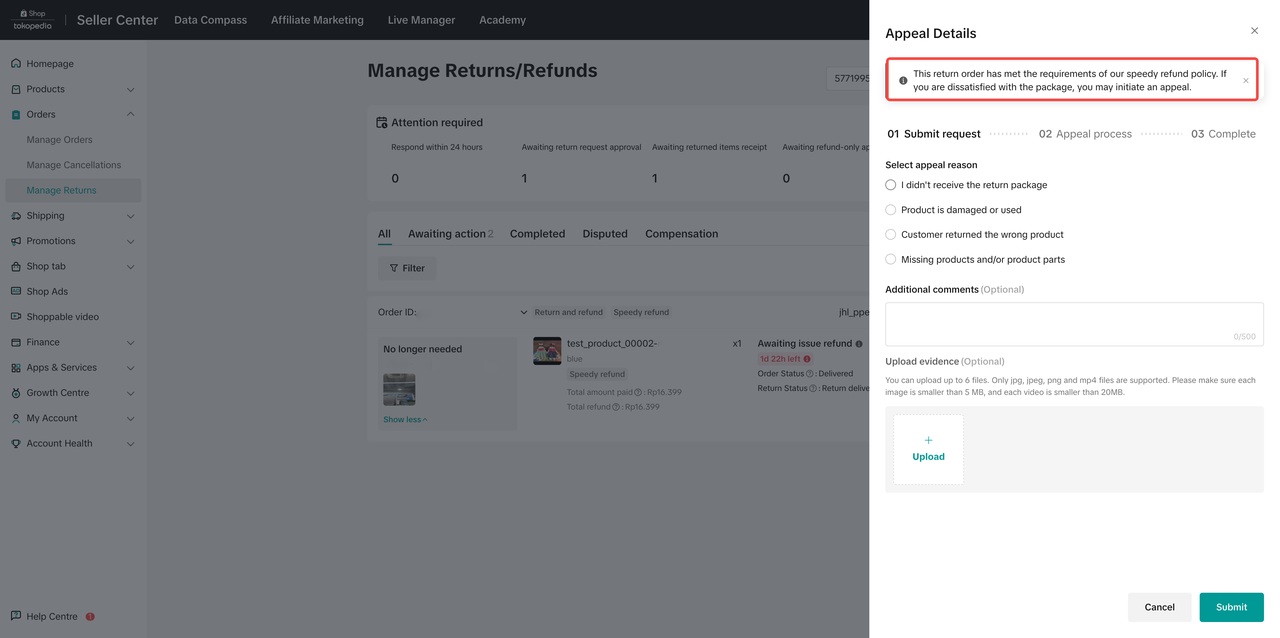Open the Affiliate Marketing top menu
The height and width of the screenshot is (638, 1280).
317,20
